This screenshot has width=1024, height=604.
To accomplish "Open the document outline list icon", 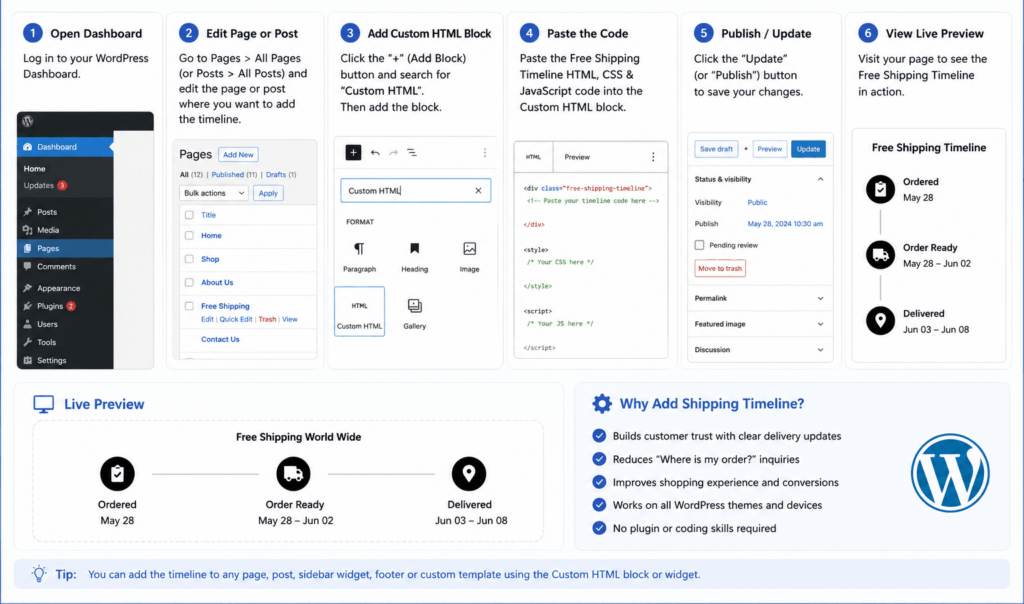I will 412,153.
